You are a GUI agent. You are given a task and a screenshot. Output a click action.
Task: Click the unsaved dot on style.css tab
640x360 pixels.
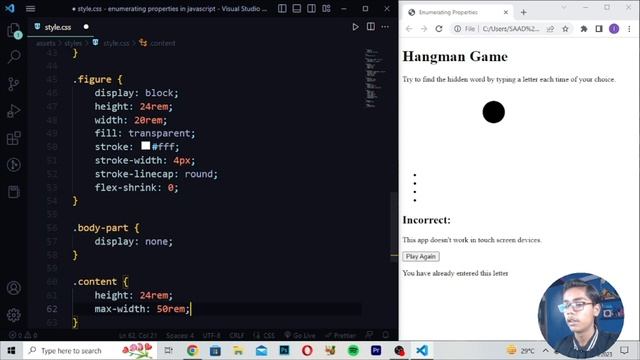click(x=86, y=27)
